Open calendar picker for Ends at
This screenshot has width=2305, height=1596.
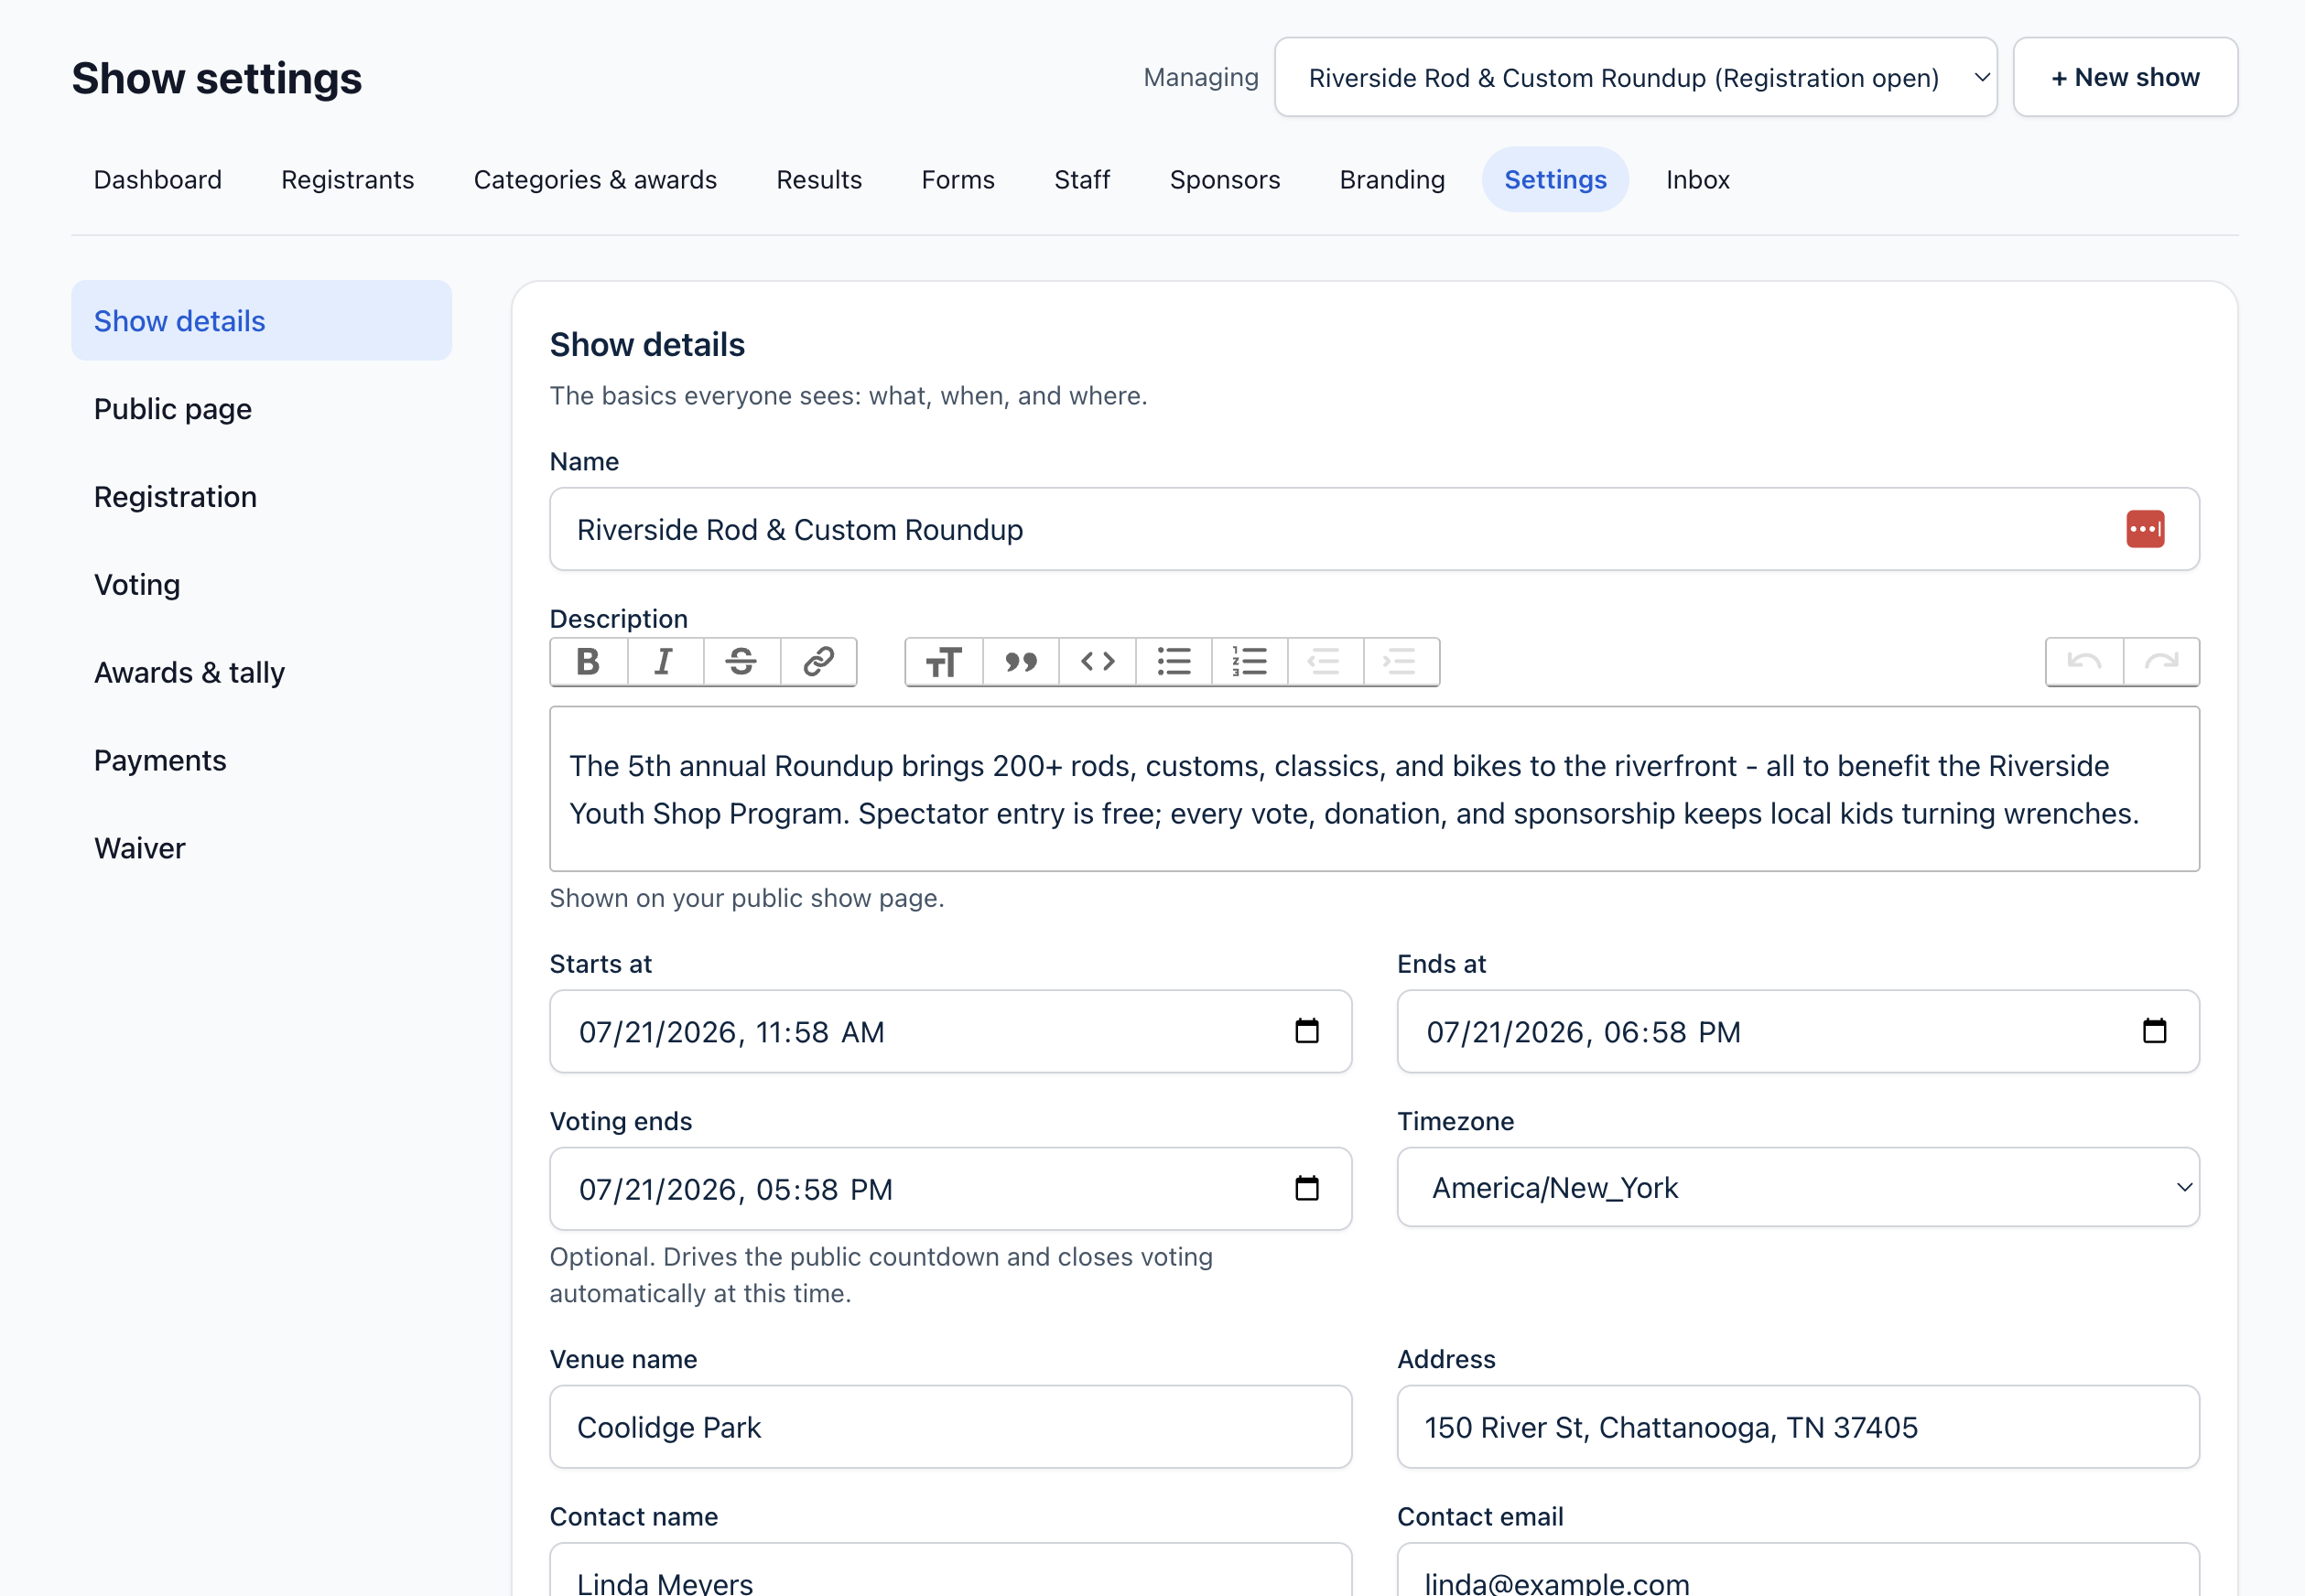2155,1031
